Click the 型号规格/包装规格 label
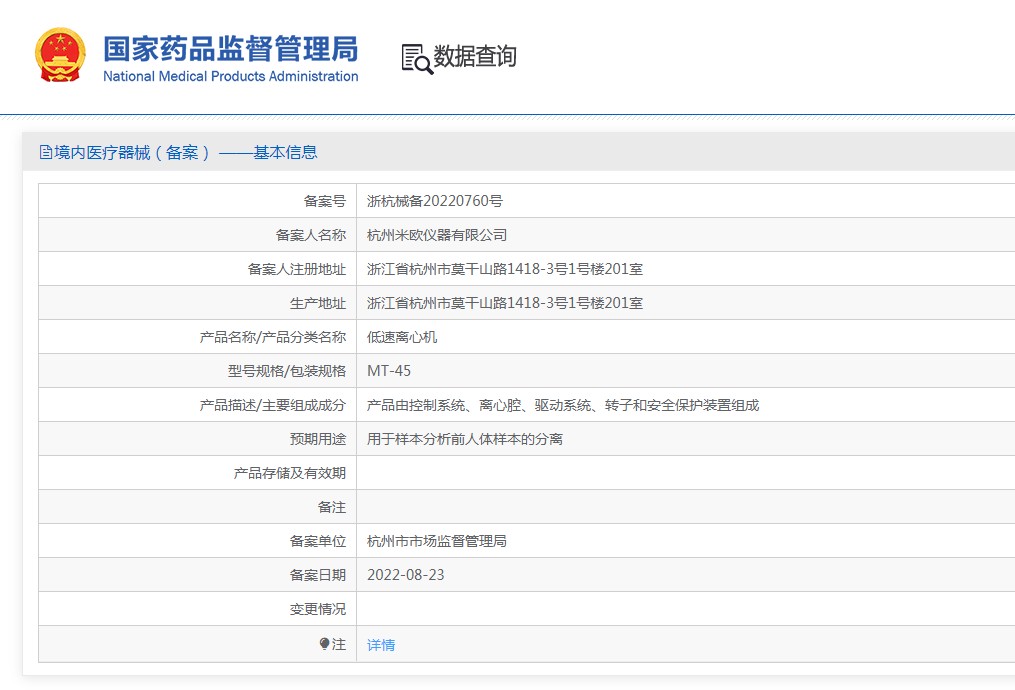Viewport: 1015px width, 690px height. pos(287,371)
